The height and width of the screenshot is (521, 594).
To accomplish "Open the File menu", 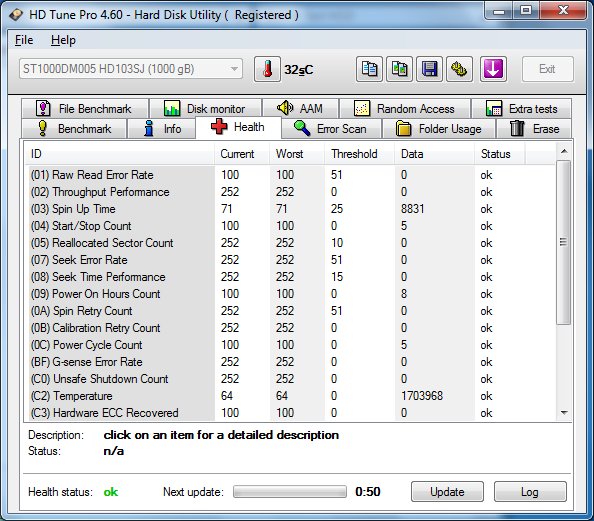I will click(x=24, y=40).
